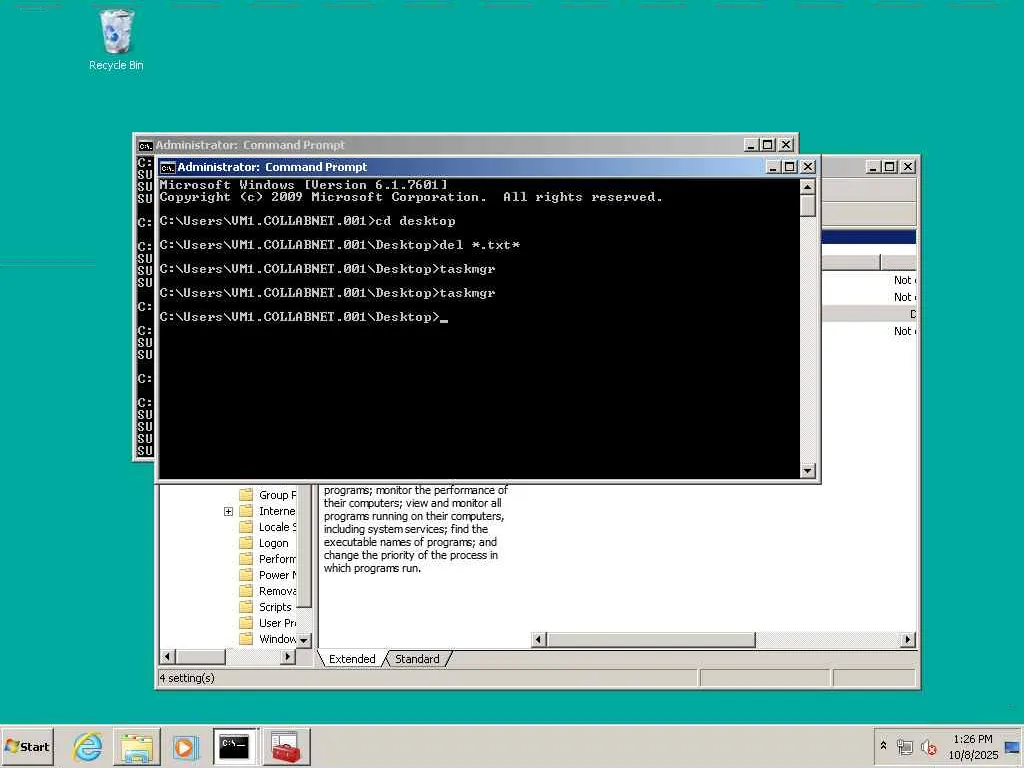Click the first 'Not' state setting row
This screenshot has width=1024, height=768.
pyautogui.click(x=869, y=280)
